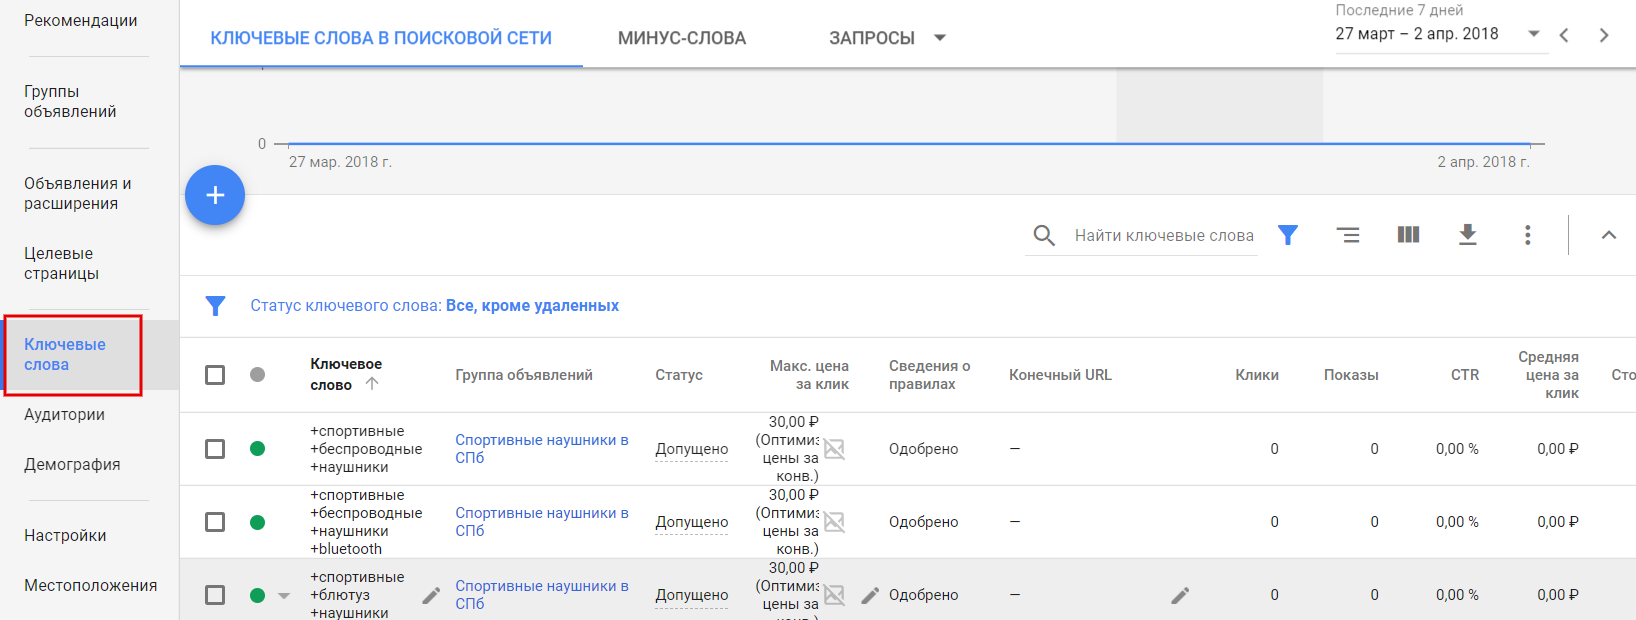The image size is (1636, 620).
Task: Open ad group link in +блютуз row
Action: tap(542, 595)
